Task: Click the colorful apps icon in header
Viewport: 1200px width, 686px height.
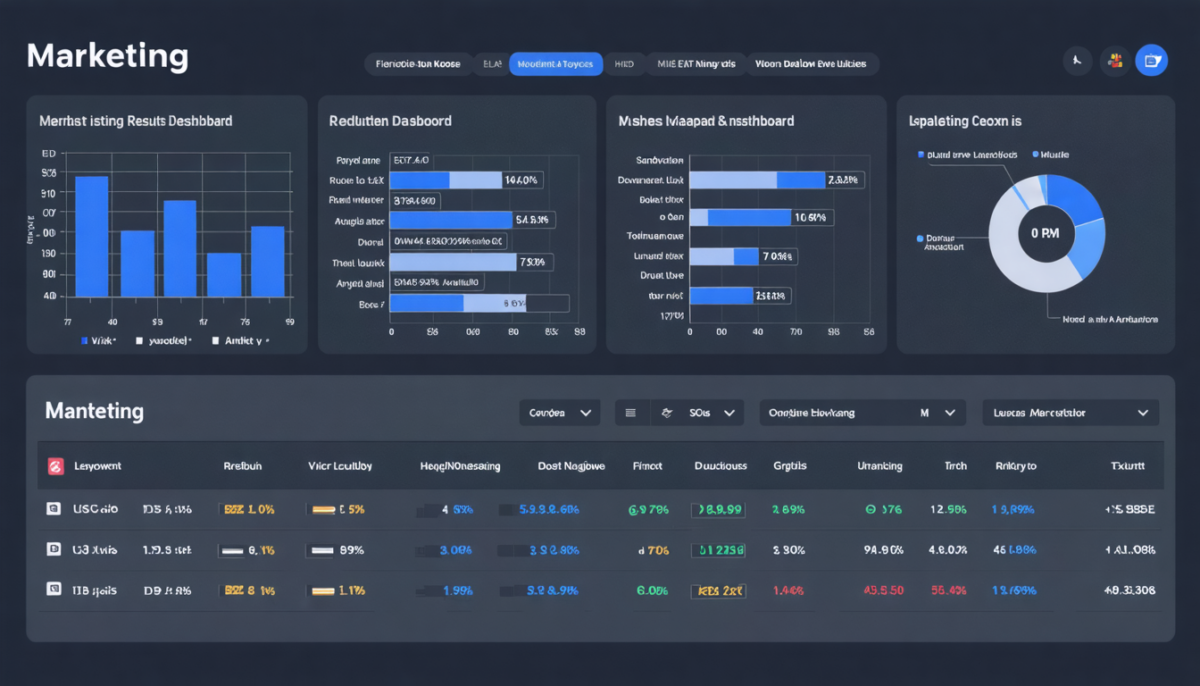Action: 1115,61
